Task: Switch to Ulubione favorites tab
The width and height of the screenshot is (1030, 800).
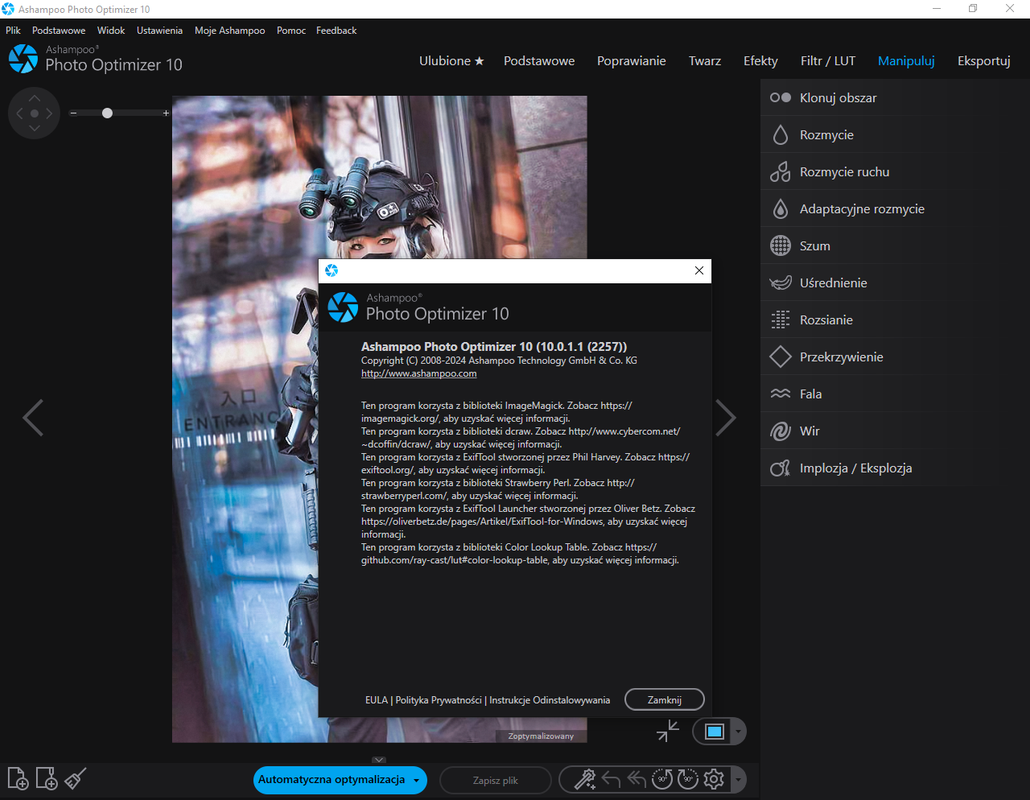Action: (x=451, y=61)
